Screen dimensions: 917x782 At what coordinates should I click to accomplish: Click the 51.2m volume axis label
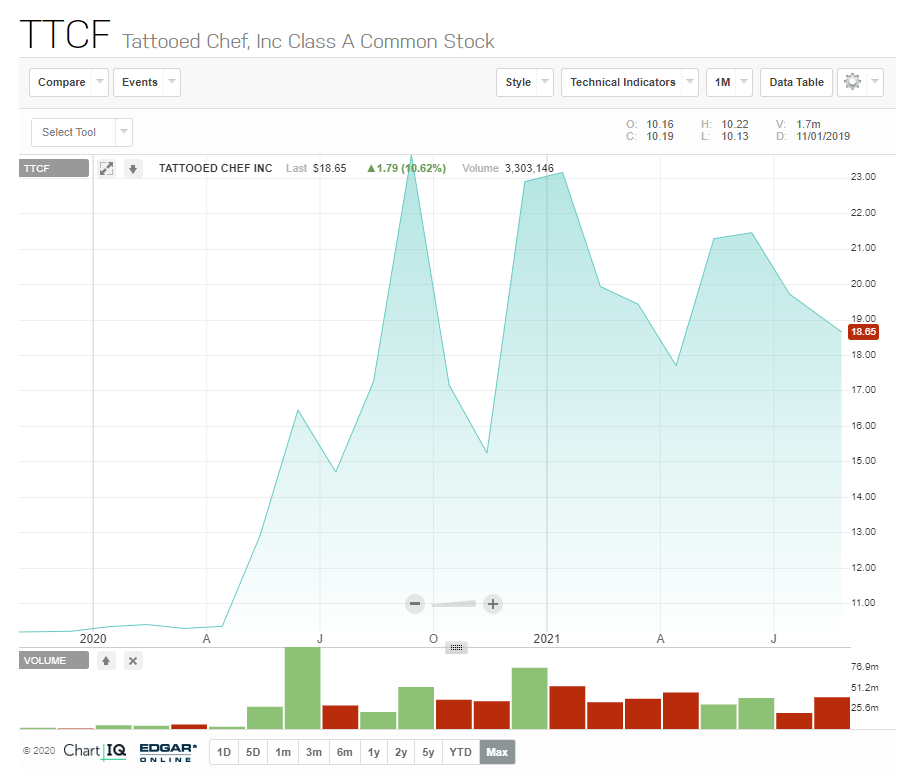click(x=864, y=688)
